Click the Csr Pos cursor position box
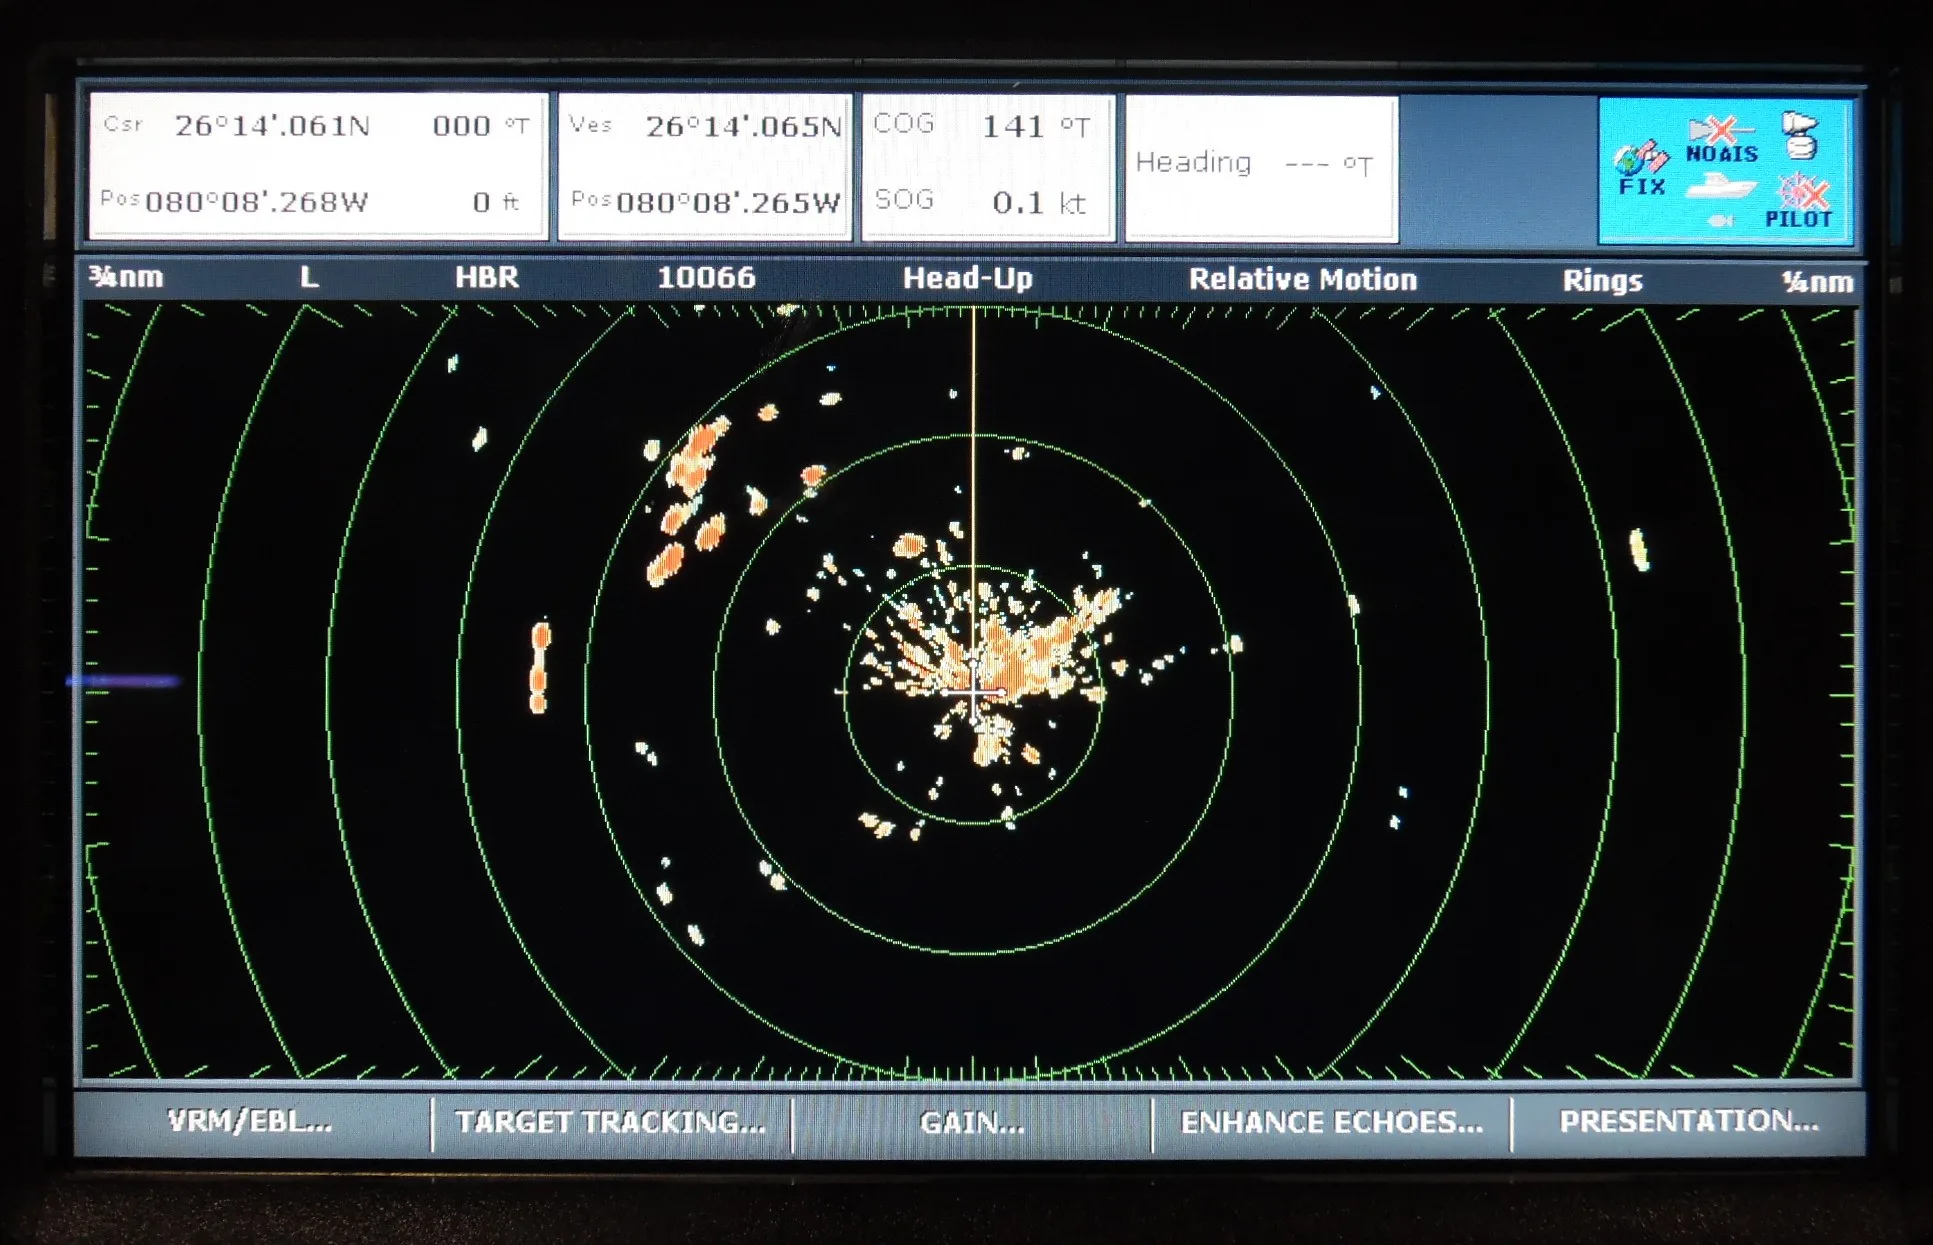 pos(318,166)
